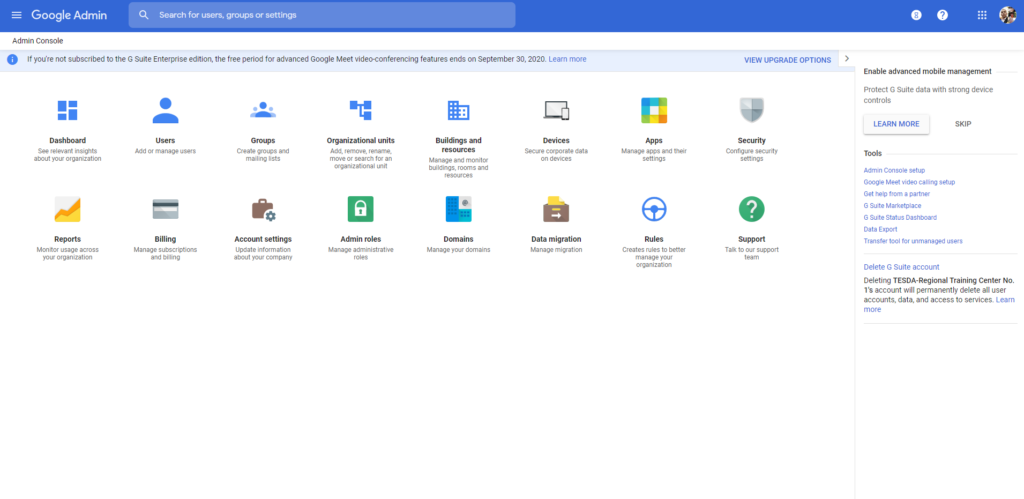The image size is (1024, 499).
Task: Click the hourglass tasks icon in header
Action: (x=916, y=15)
